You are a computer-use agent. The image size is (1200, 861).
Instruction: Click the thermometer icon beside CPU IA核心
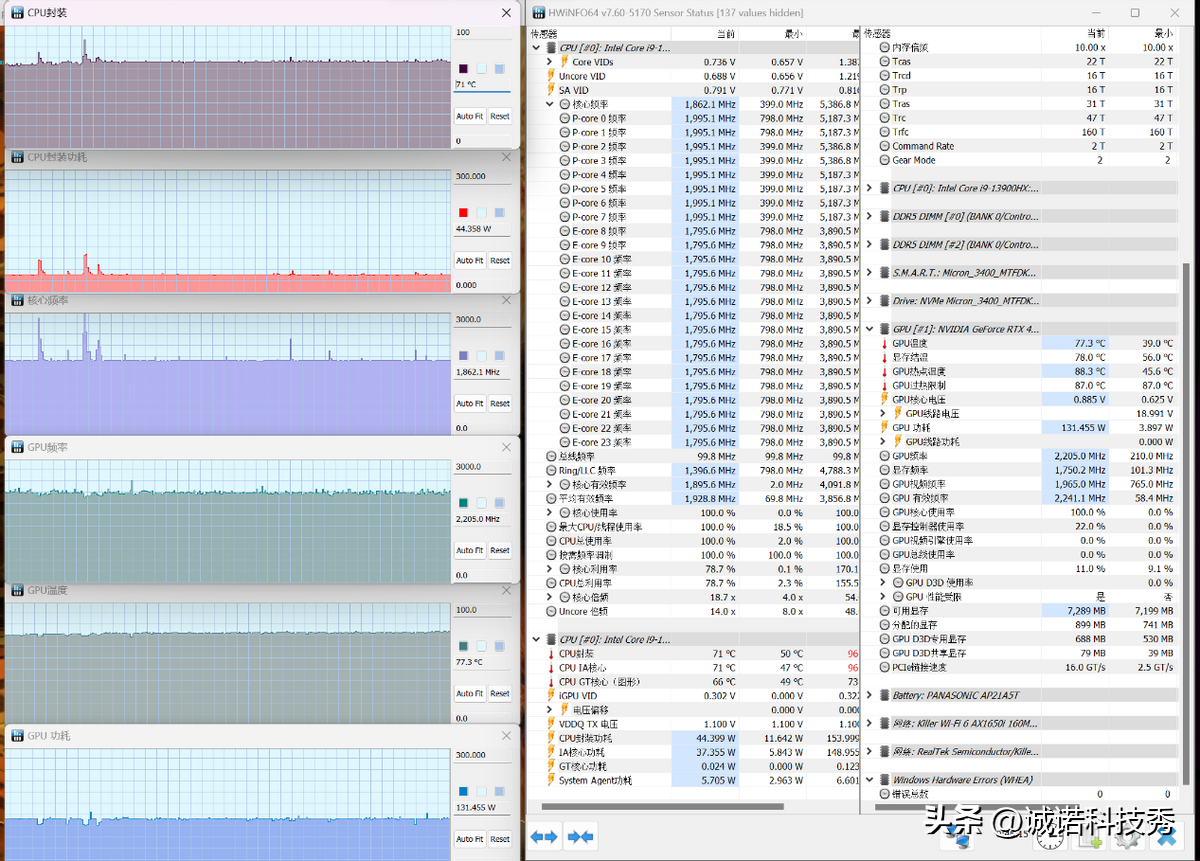point(550,667)
